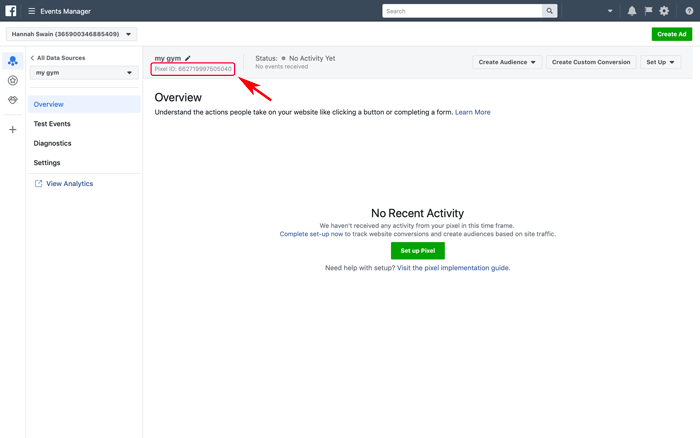This screenshot has width=700, height=438.
Task: Visit the pixel implementation guide link
Action: coord(454,268)
